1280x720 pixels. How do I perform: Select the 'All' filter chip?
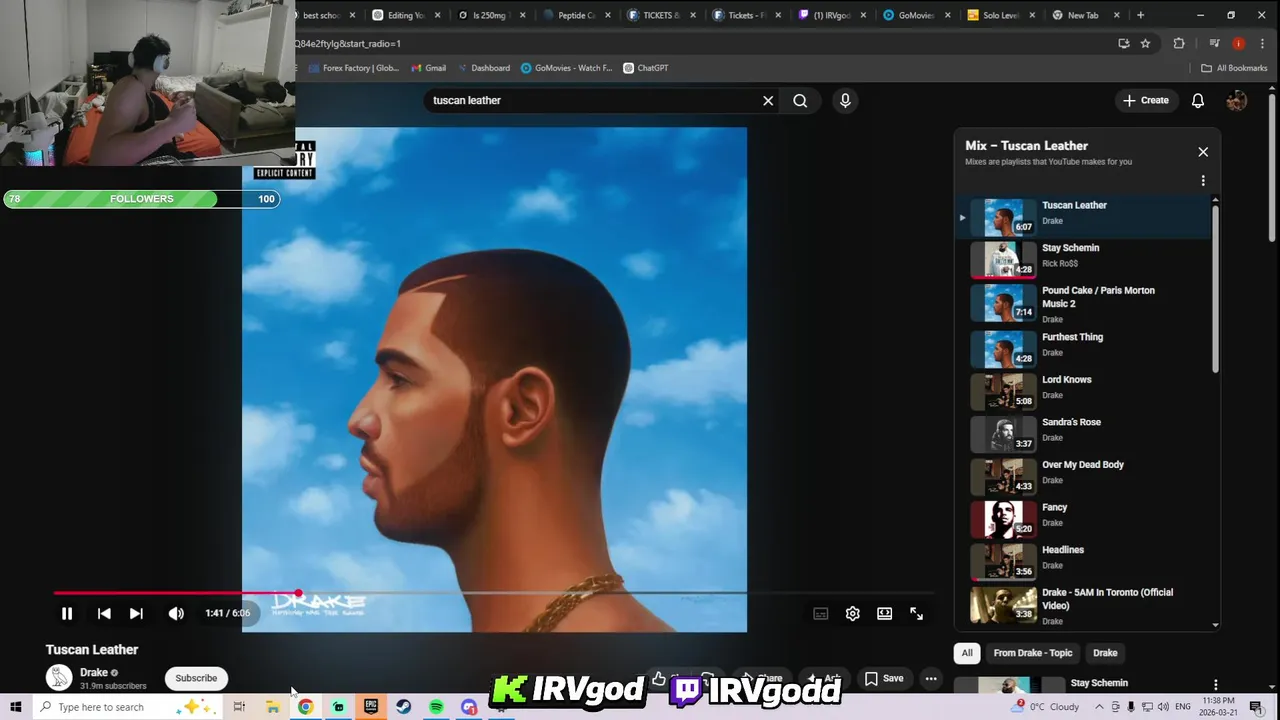click(x=967, y=653)
